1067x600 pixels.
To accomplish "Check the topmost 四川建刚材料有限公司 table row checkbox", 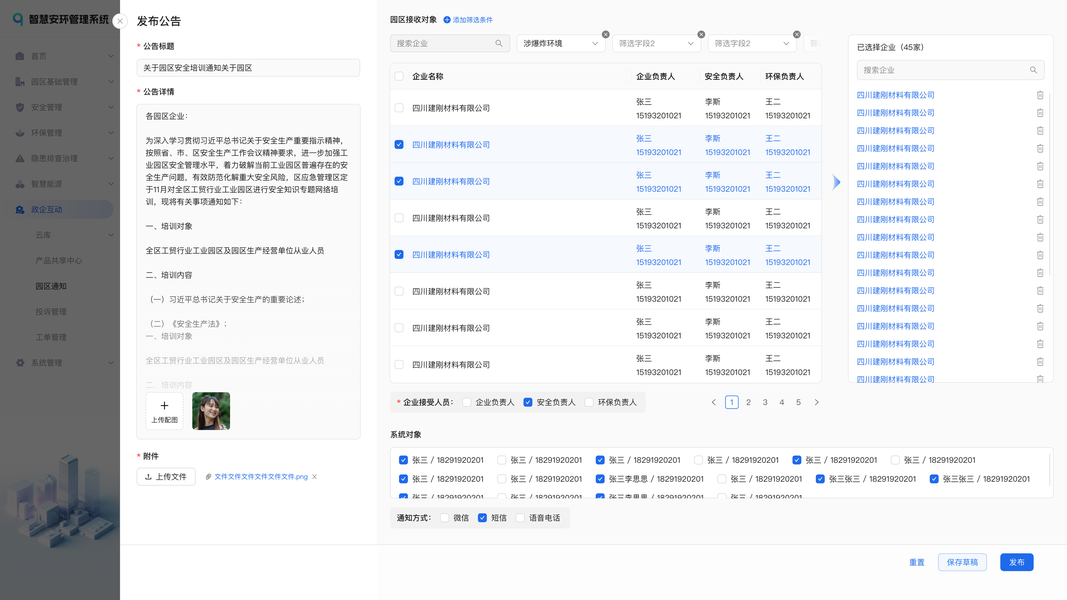I will (x=399, y=108).
